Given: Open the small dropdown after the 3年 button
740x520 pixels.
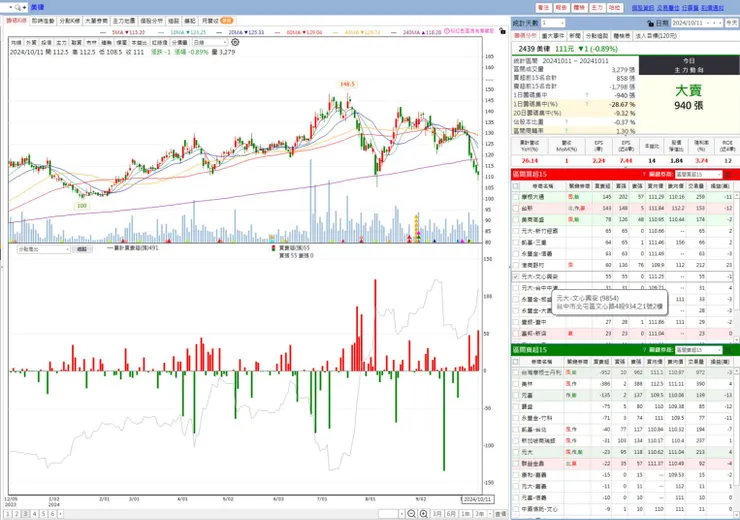Looking at the screenshot, I should [x=490, y=514].
